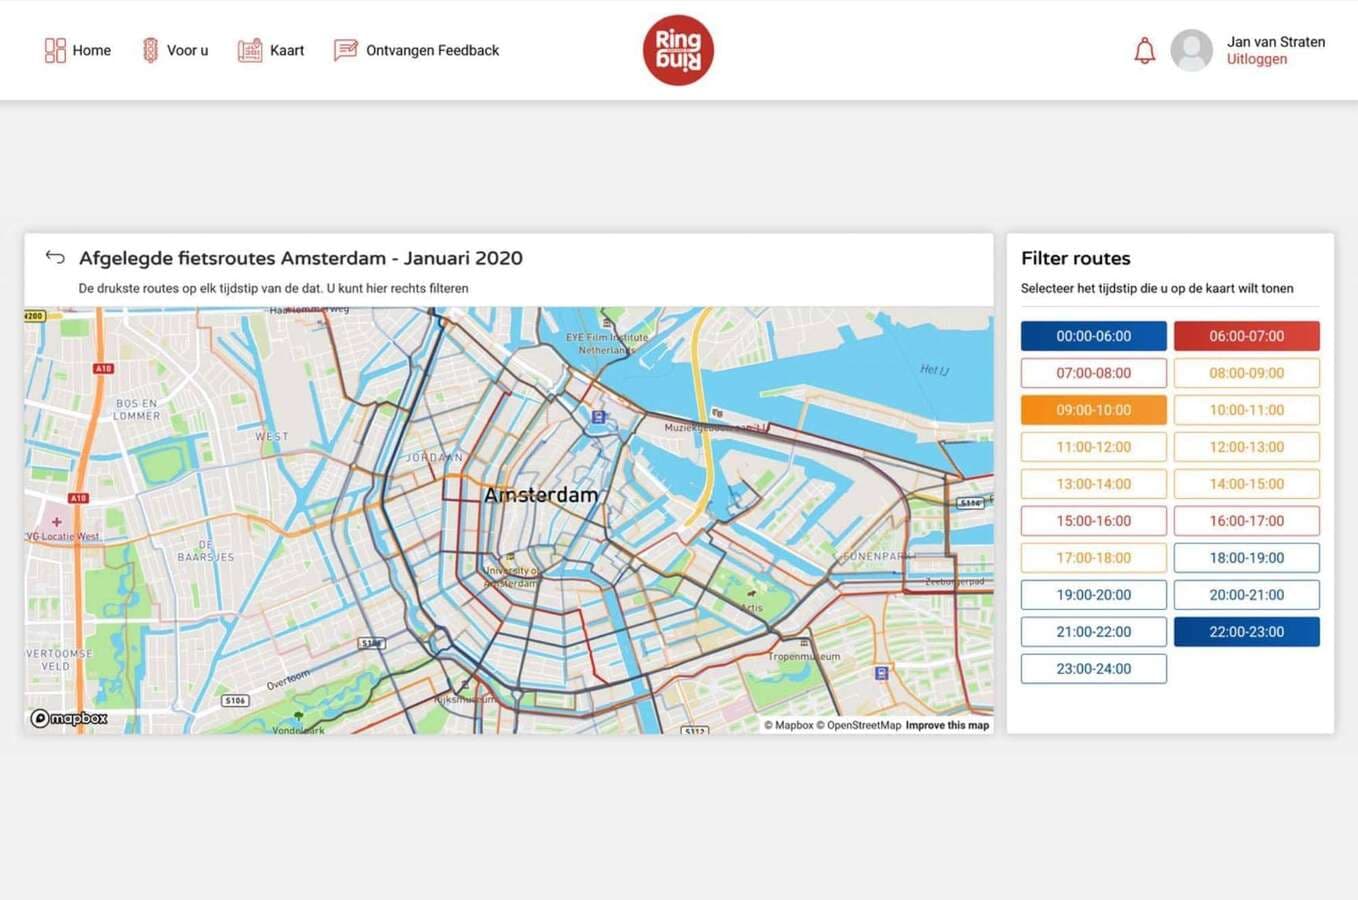Click the traffic light icon for Voor u

150,50
